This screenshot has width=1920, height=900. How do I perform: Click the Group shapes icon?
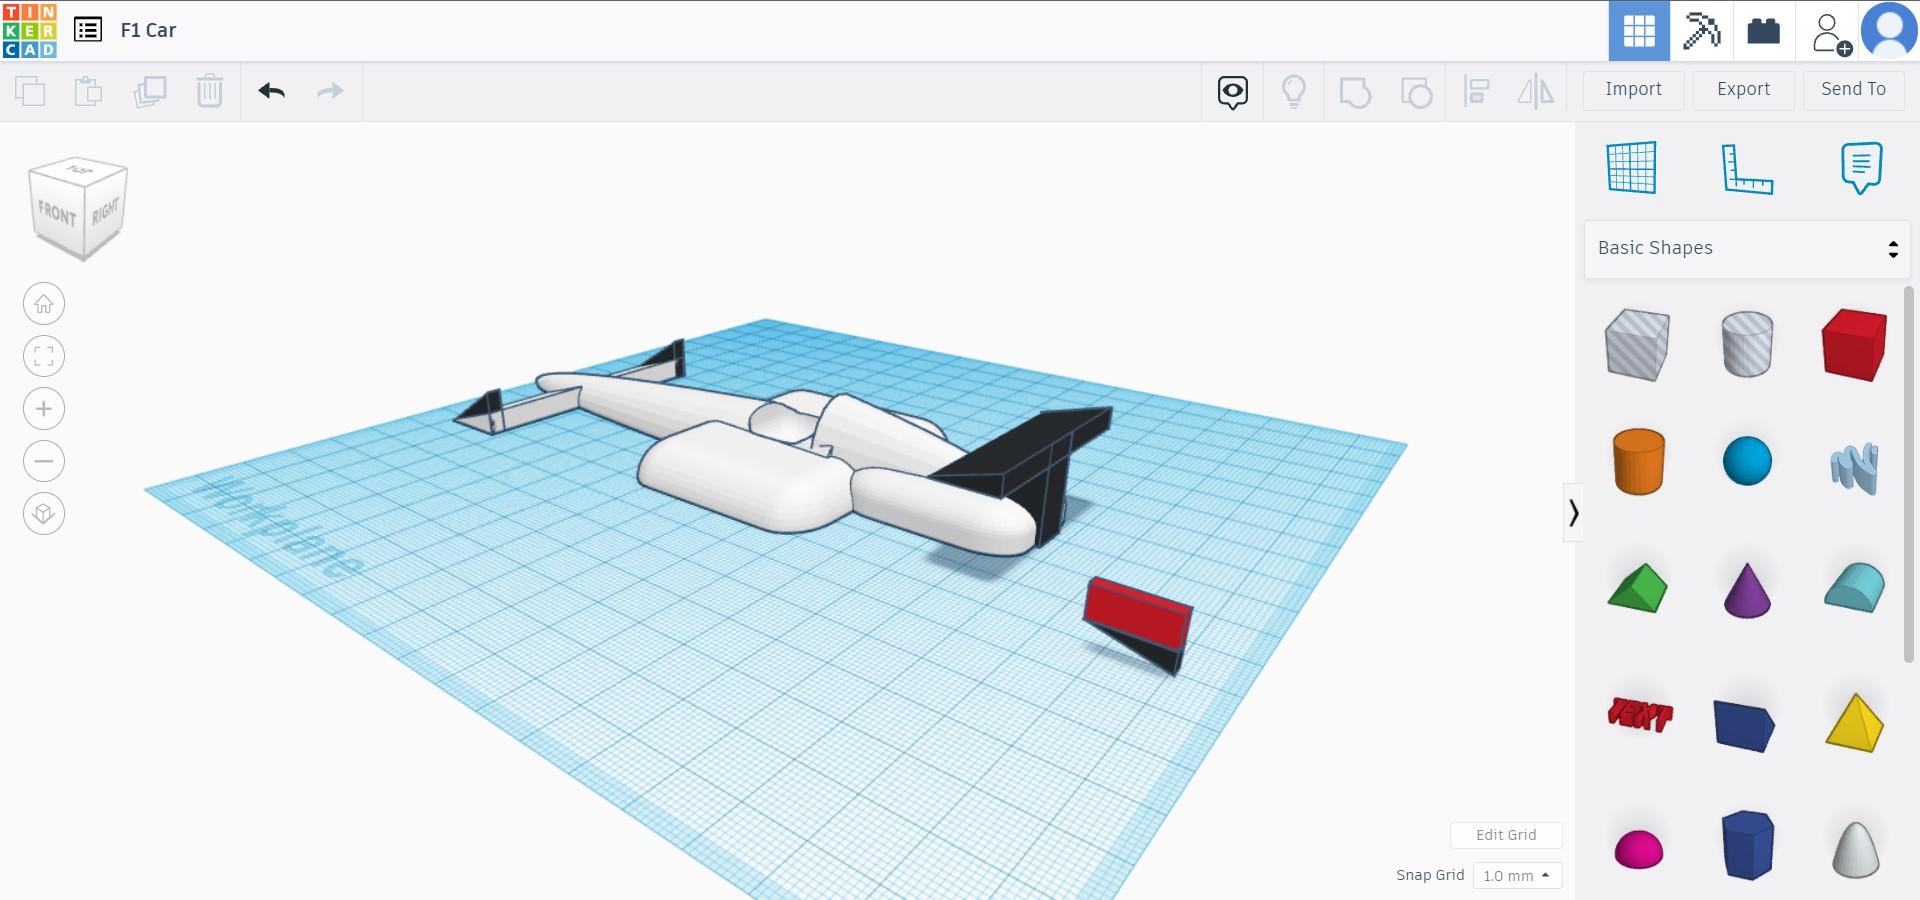[1355, 92]
